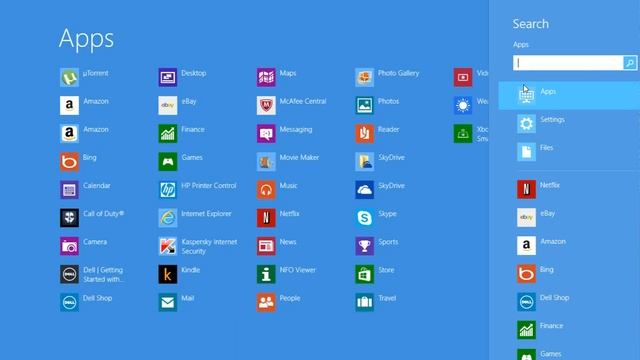The image size is (640, 360).
Task: Open the Bing app in the Apps list
Action: 69,162
